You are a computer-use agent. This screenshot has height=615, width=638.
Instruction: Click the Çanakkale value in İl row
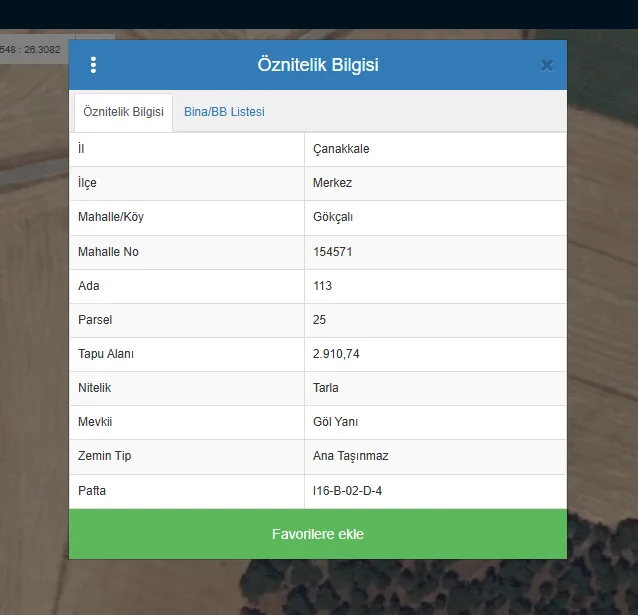tap(341, 149)
